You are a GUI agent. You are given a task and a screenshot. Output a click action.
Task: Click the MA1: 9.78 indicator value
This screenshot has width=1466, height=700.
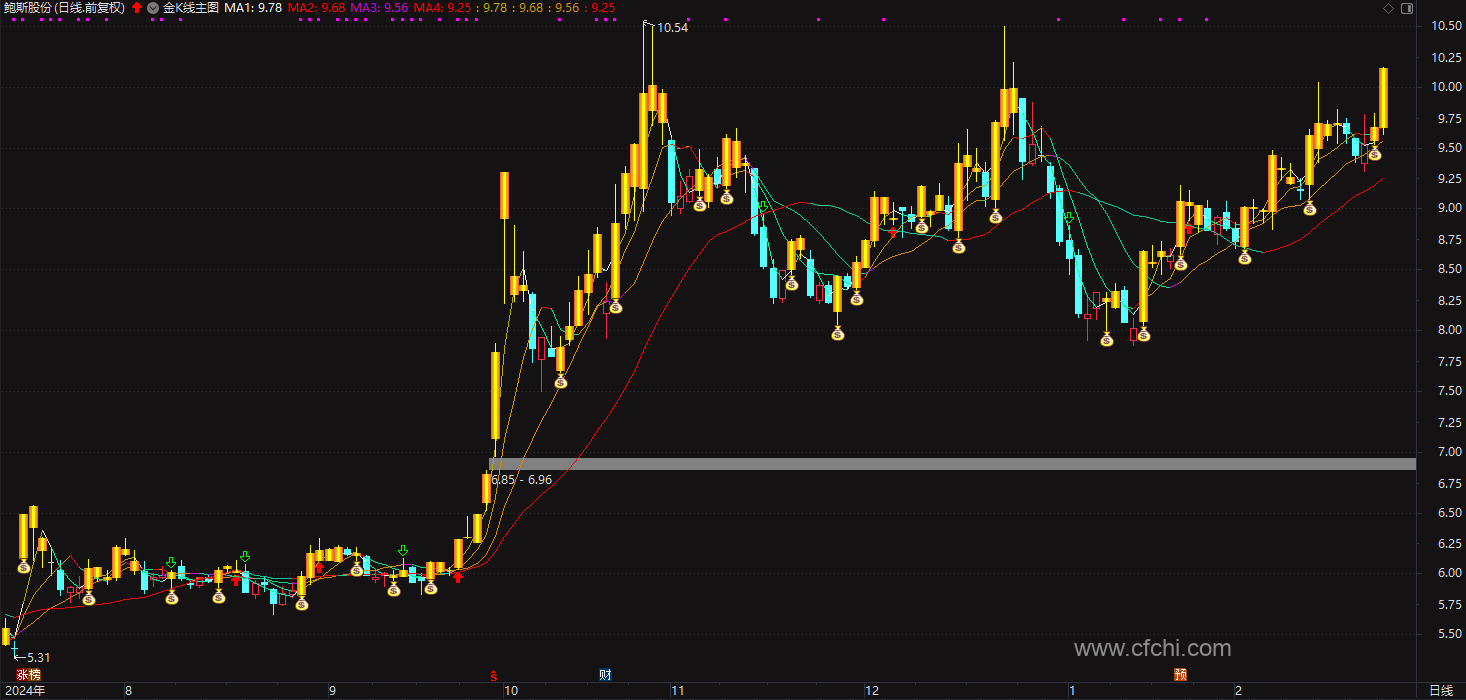[253, 7]
